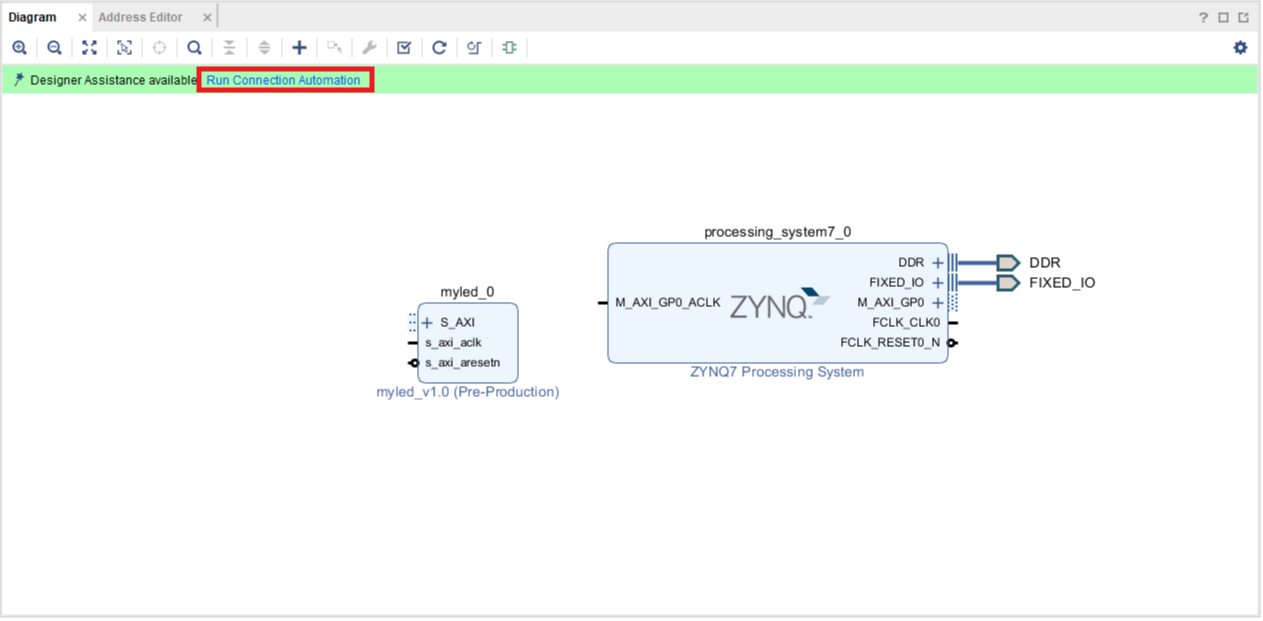This screenshot has height=621, width=1263.
Task: Switch to the Address Editor tab
Action: coord(140,17)
